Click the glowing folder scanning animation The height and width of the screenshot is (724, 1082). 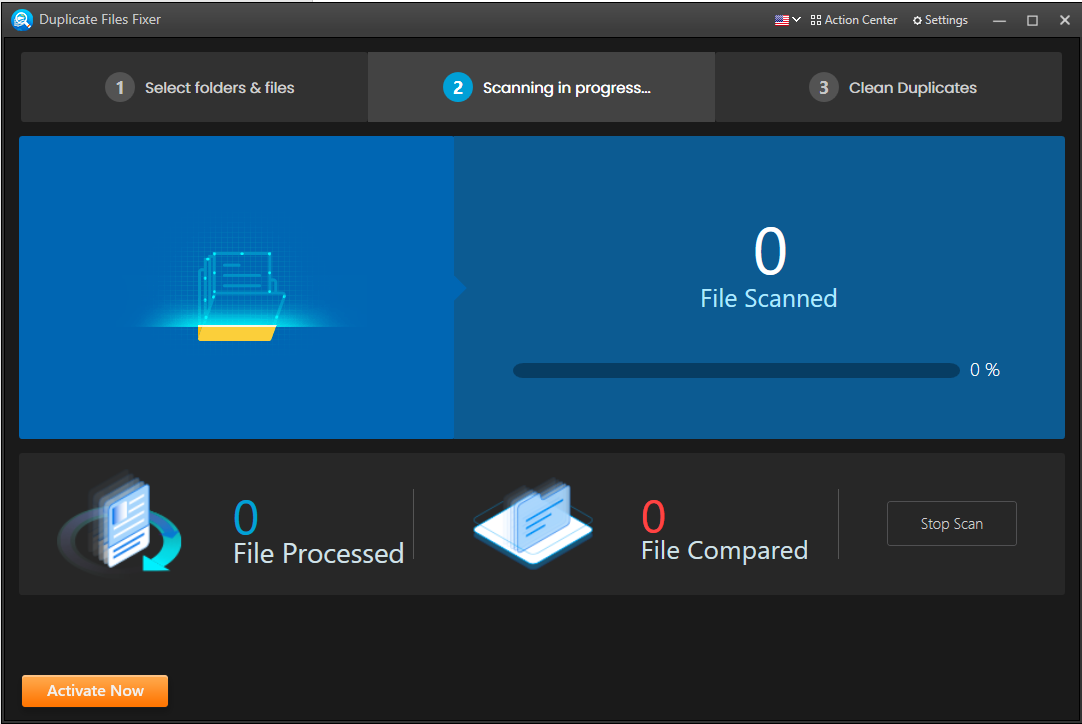click(240, 295)
